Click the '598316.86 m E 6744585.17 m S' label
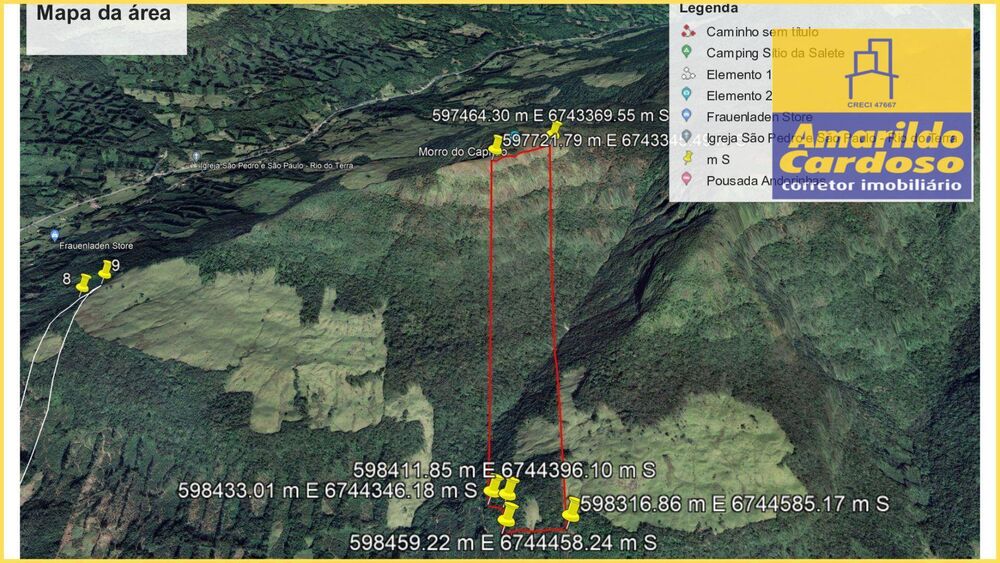This screenshot has height=563, width=1000. [x=735, y=504]
